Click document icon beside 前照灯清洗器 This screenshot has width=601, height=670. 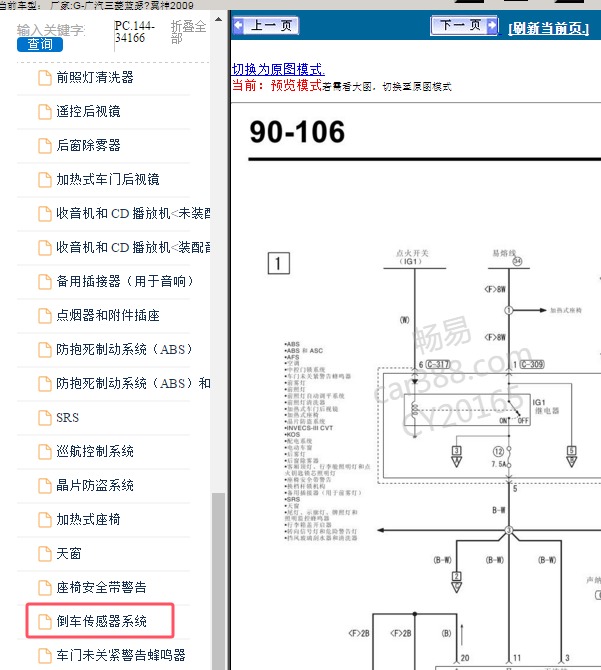[45, 78]
